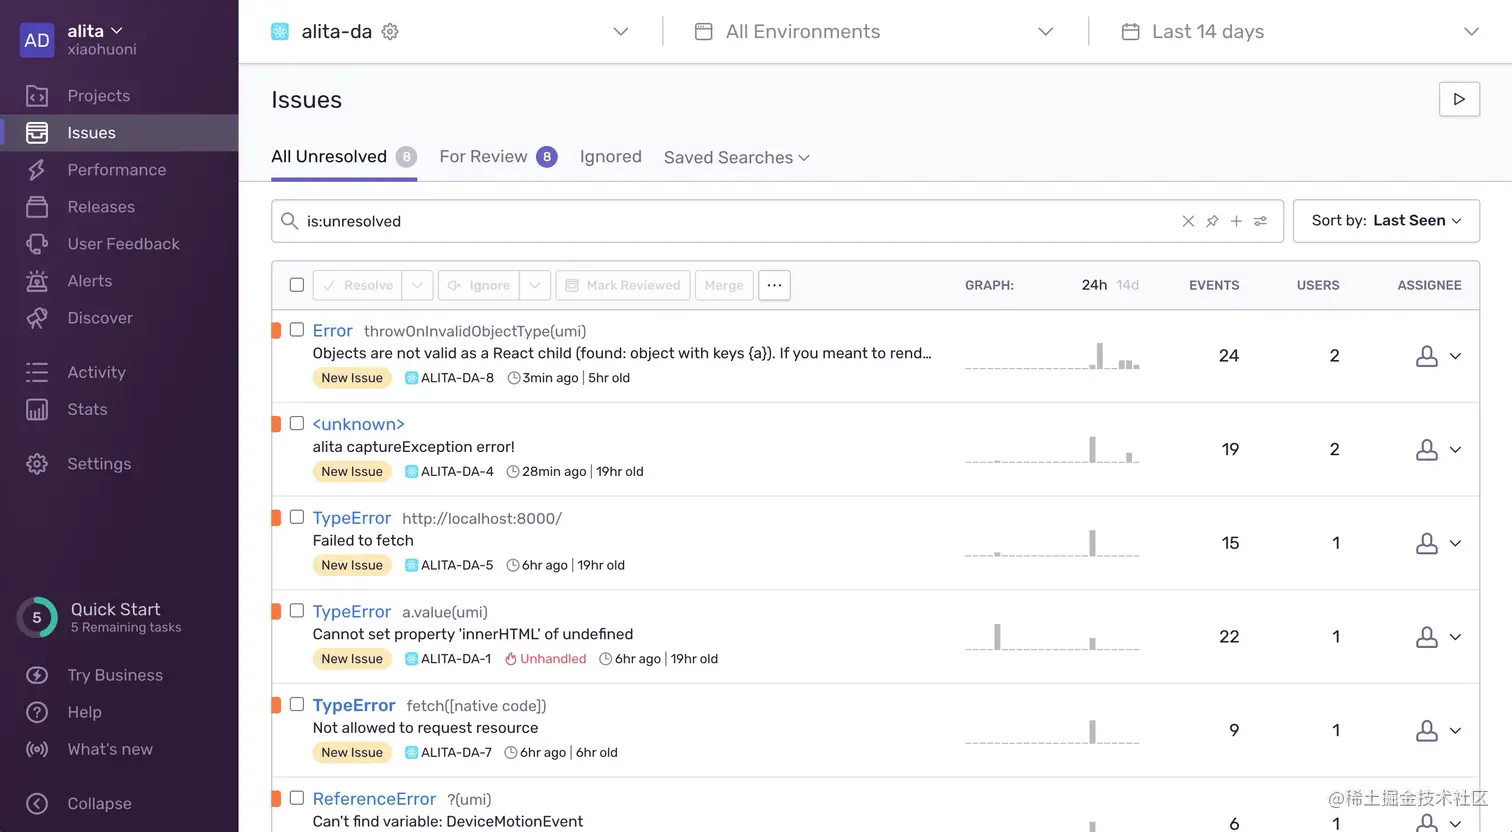Viewport: 1512px width, 832px height.
Task: Click the Merge button
Action: pyautogui.click(x=724, y=285)
